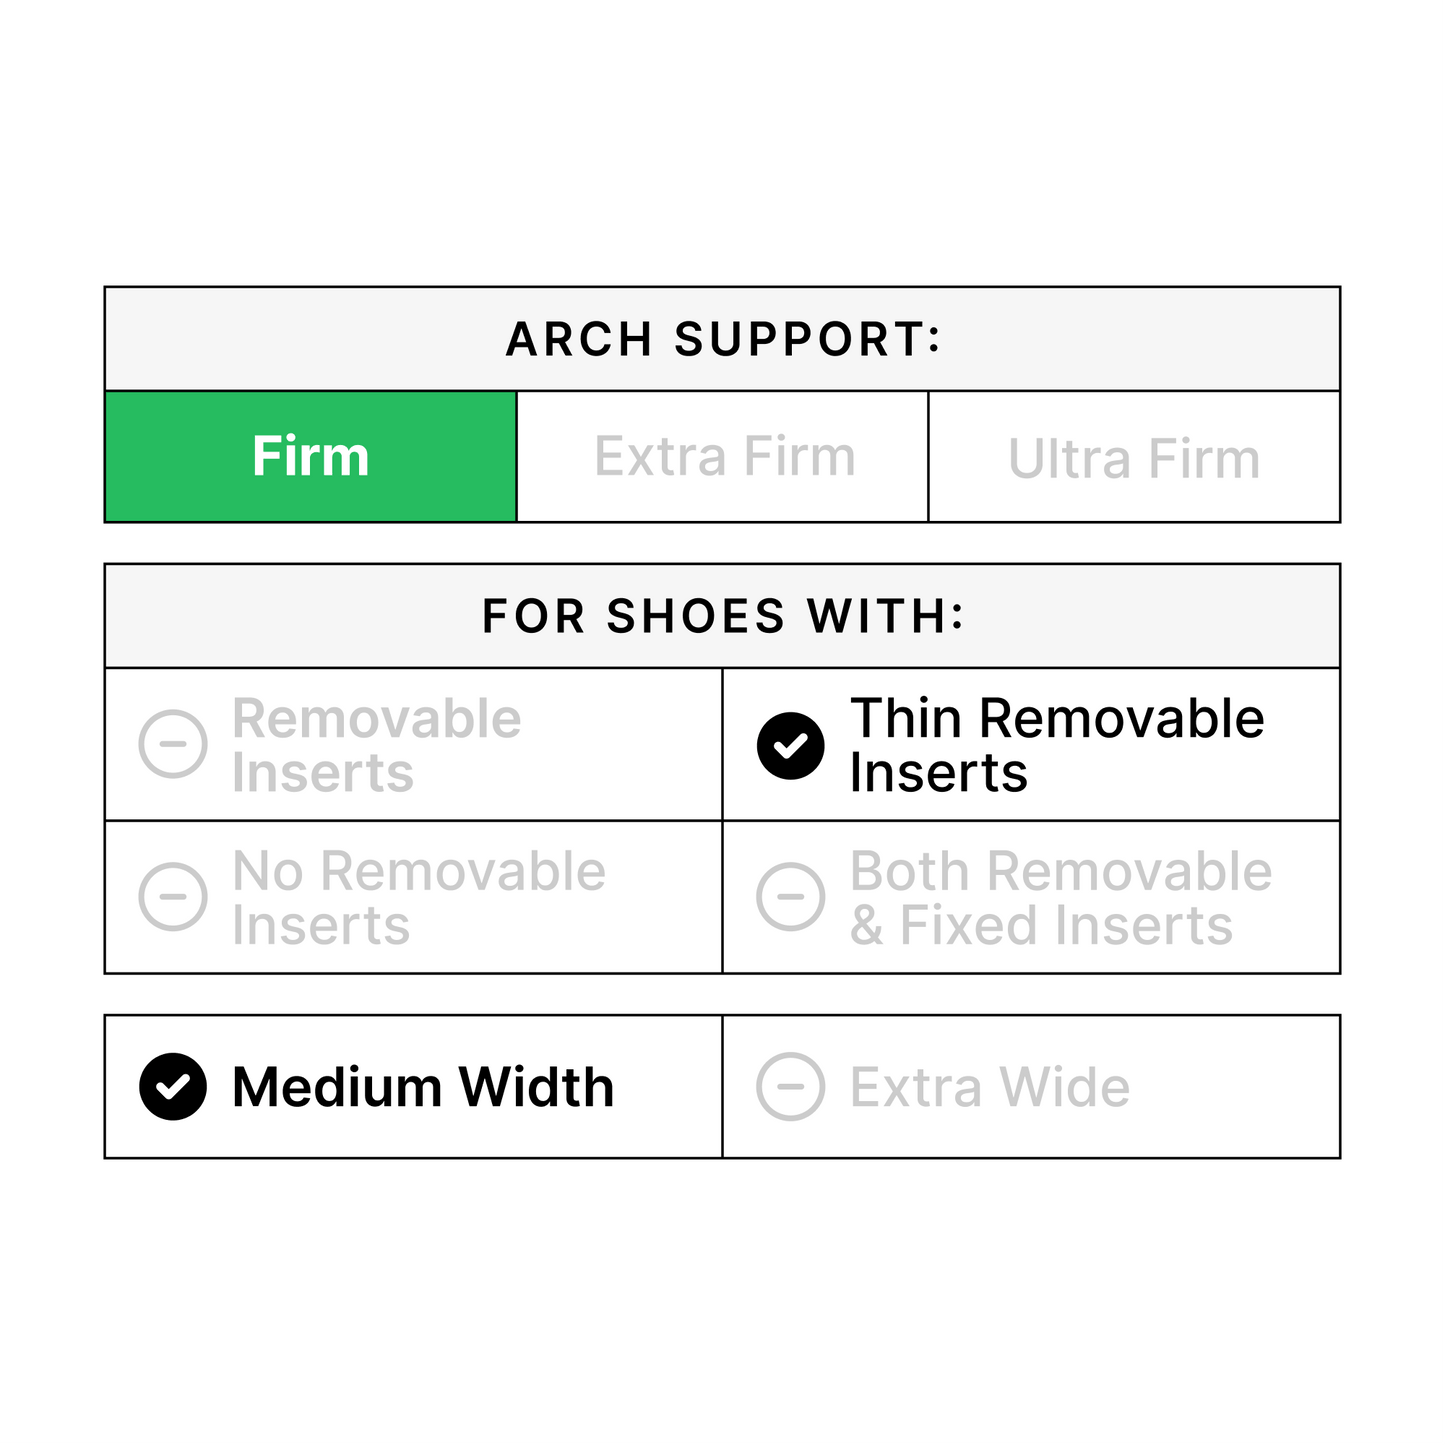Switch to Extra Firm arch support
Screen dimensions: 1445x1445
(x=724, y=457)
